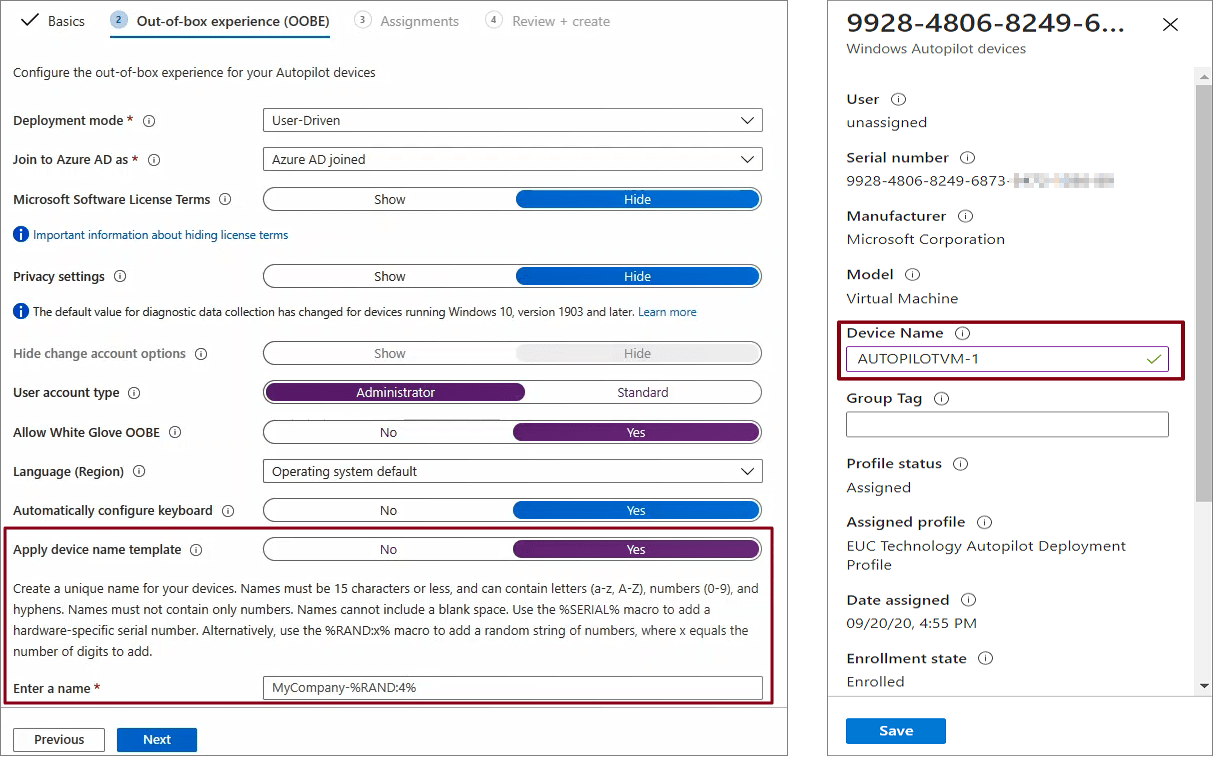The height and width of the screenshot is (757, 1214).
Task: Set User account type to Standard
Action: click(x=642, y=392)
